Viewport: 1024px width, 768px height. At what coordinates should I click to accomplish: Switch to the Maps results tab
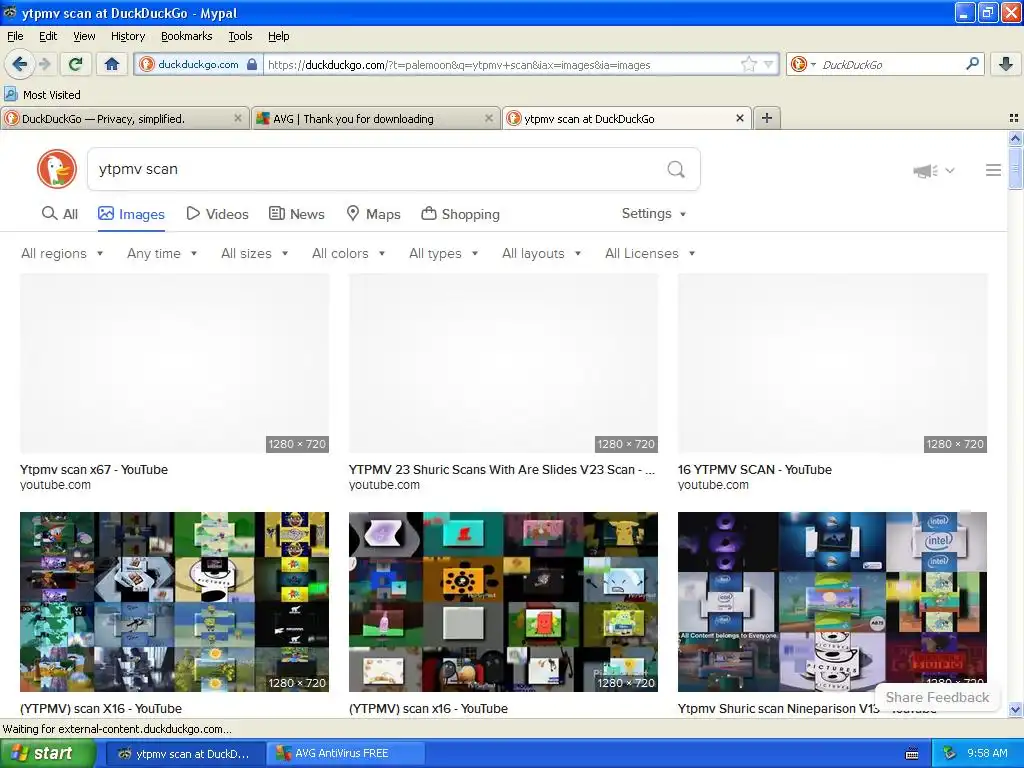(373, 214)
